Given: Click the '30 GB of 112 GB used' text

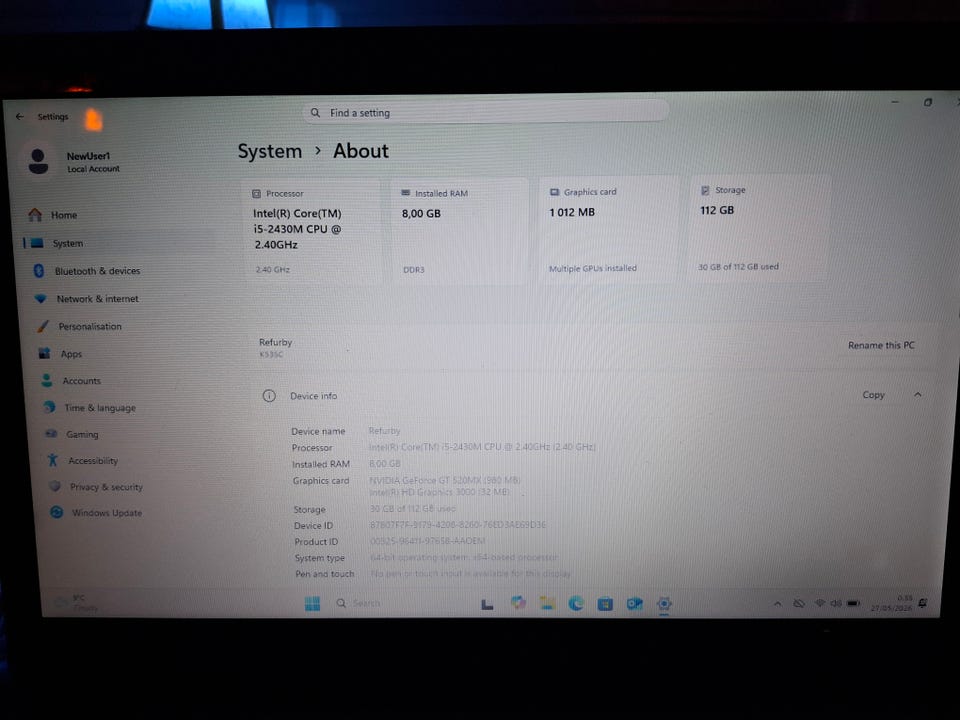Looking at the screenshot, I should point(738,266).
